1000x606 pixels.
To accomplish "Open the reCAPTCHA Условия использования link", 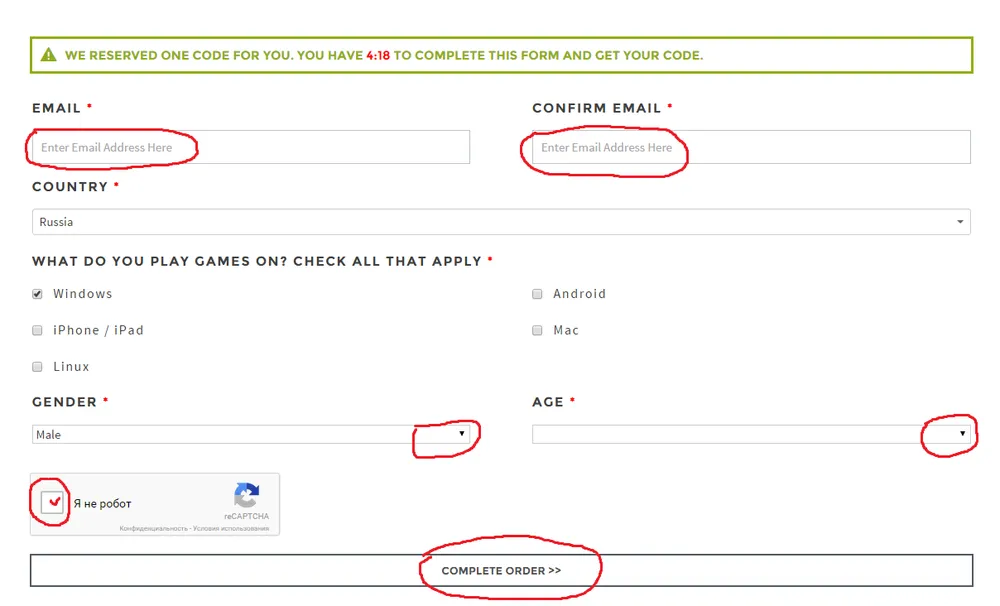I will [231, 528].
